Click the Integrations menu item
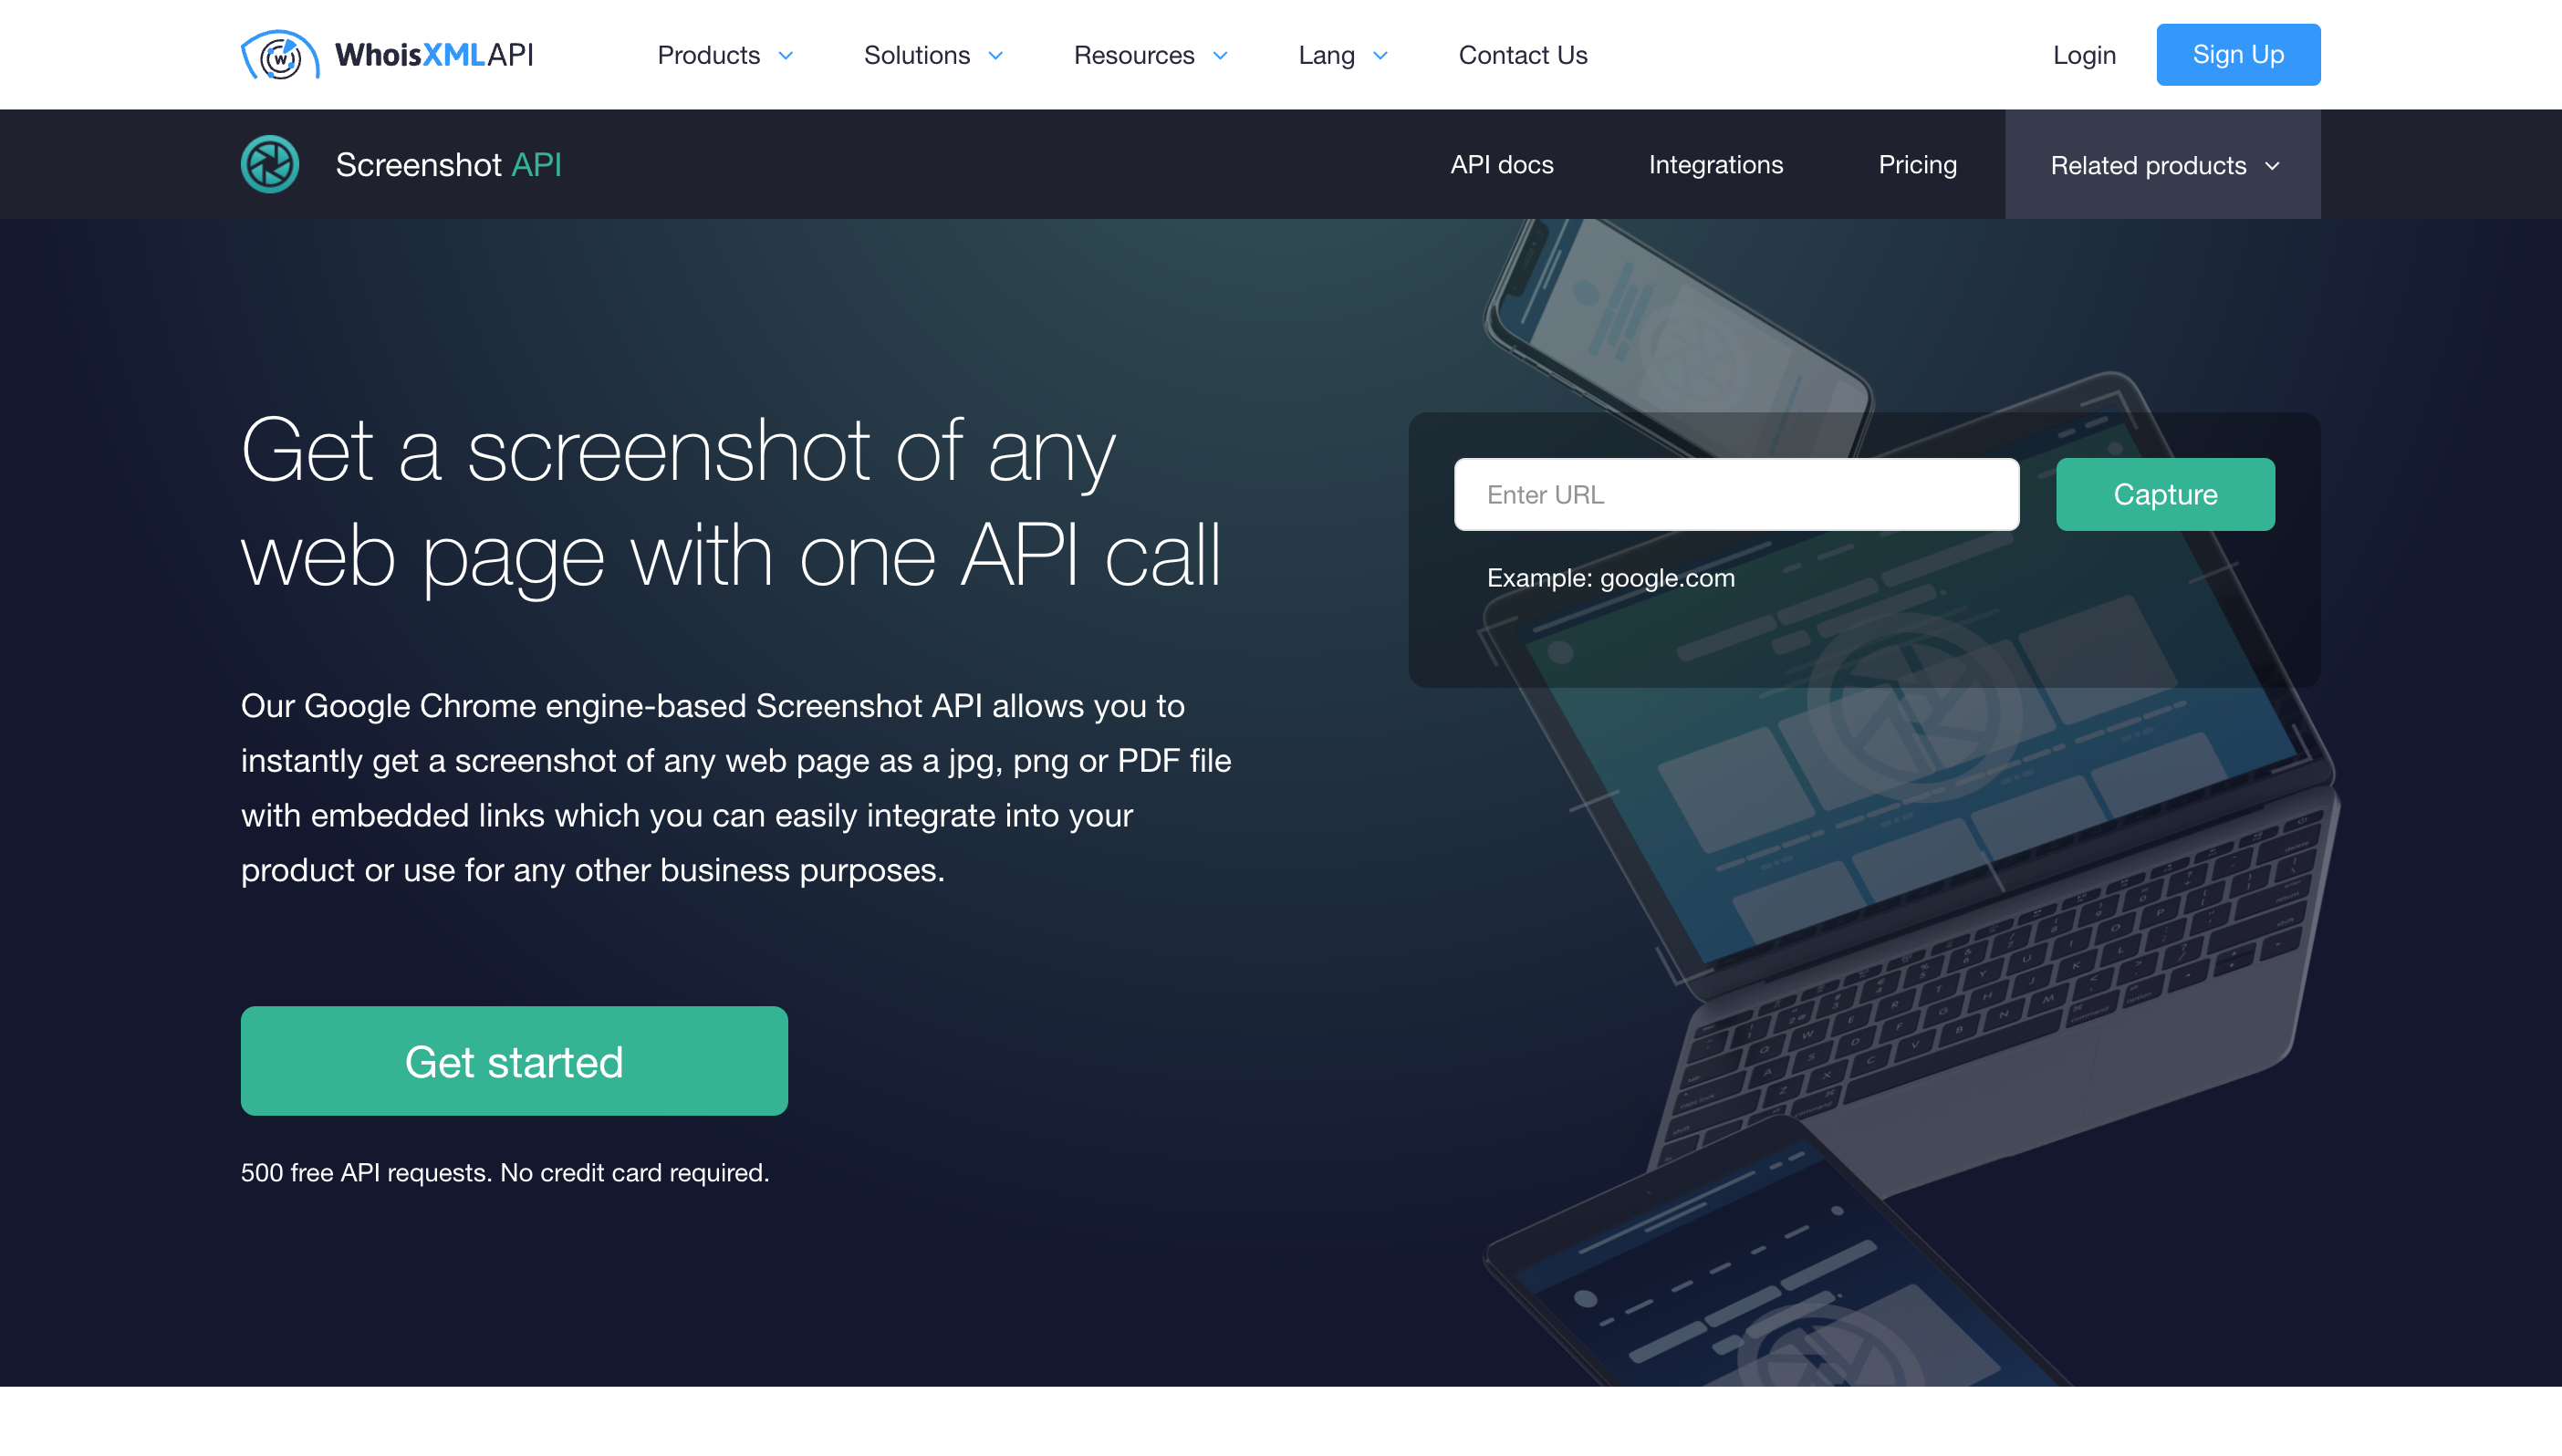 pos(1715,163)
